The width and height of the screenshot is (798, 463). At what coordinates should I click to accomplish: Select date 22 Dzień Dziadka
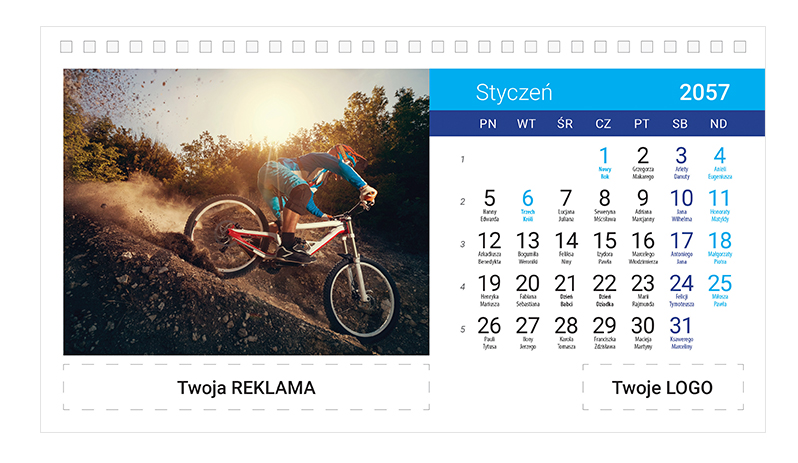[x=605, y=290]
